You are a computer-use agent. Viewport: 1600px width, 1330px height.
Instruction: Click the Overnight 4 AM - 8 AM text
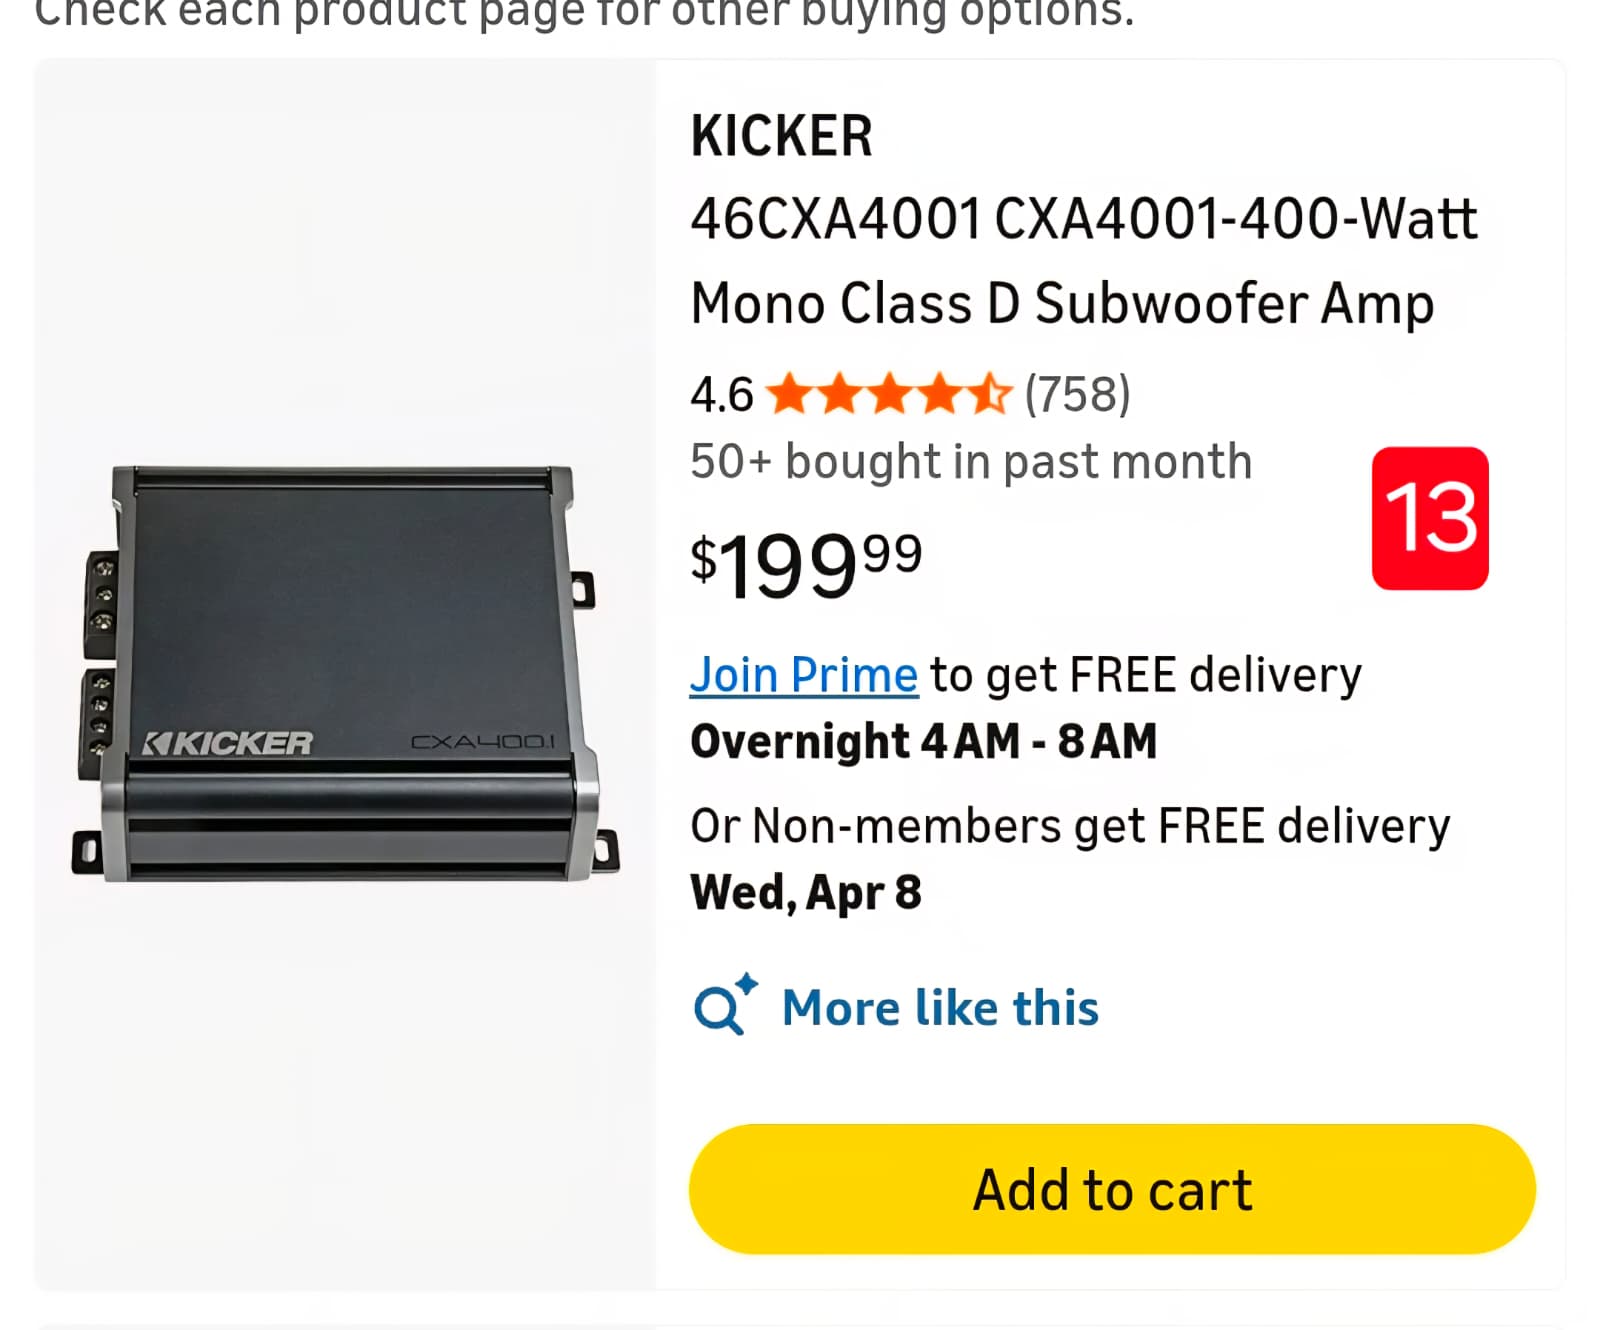coord(923,742)
